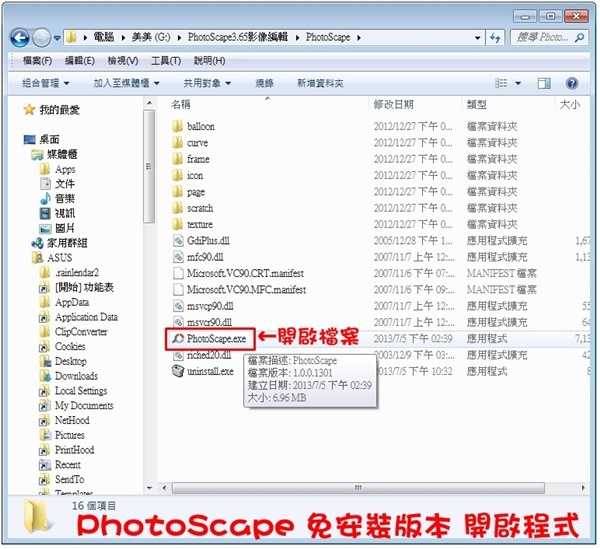The height and width of the screenshot is (549, 600).
Task: Select the msvcp90.dll file icon
Action: click(178, 306)
